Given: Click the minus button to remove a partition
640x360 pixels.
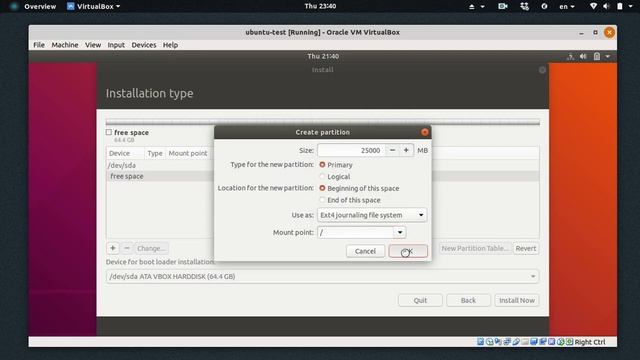Looking at the screenshot, I should pos(127,248).
